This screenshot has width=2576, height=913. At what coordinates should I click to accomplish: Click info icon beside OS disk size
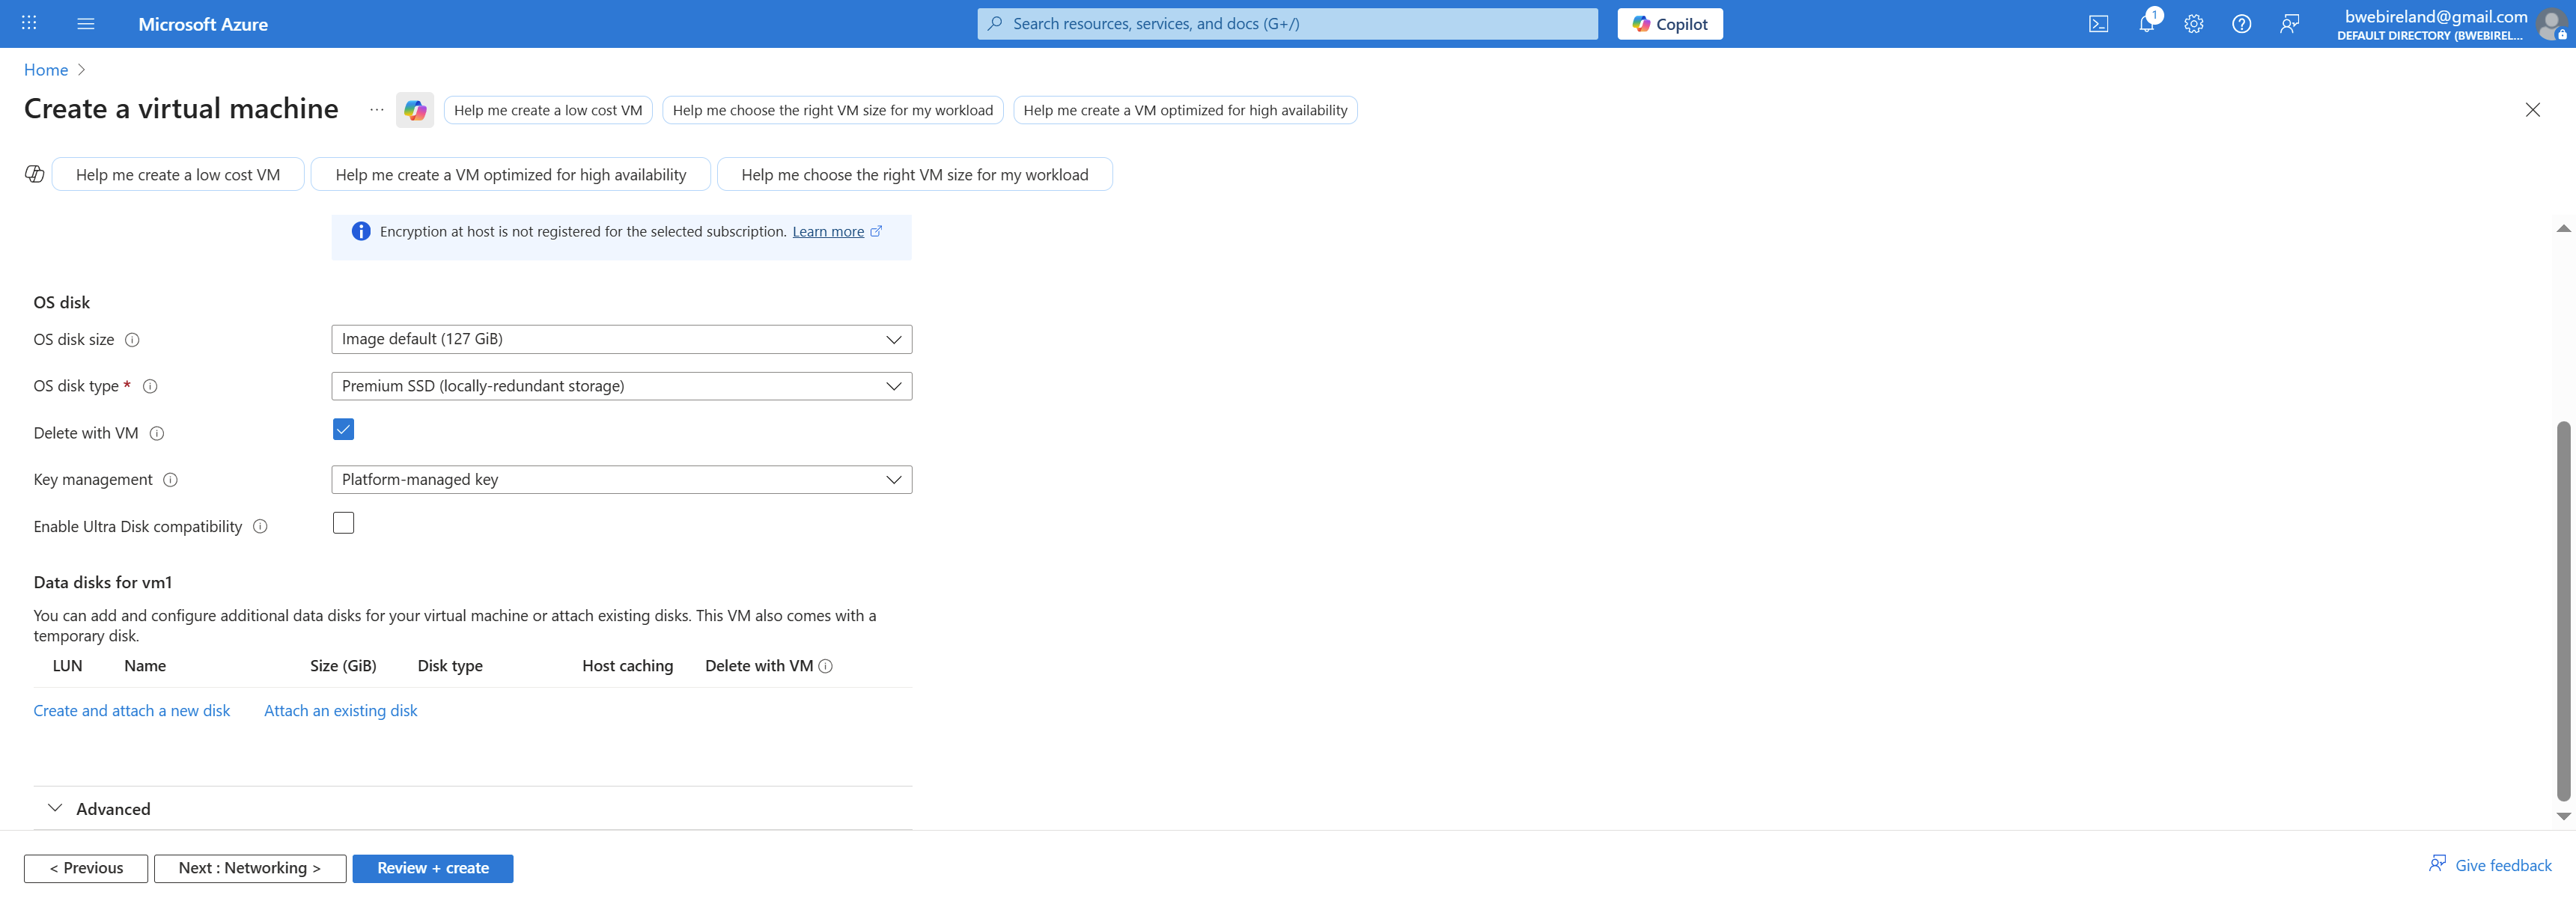click(132, 340)
